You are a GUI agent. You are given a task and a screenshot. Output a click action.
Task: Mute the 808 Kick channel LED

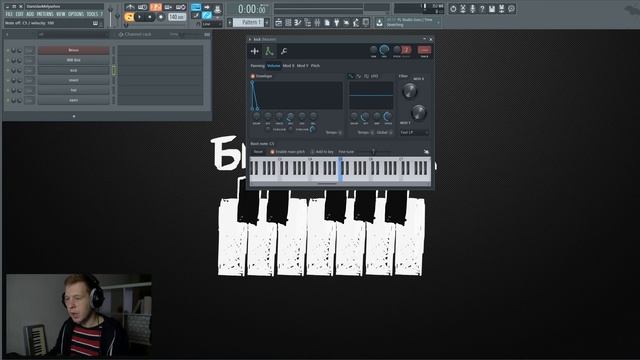pyautogui.click(x=8, y=60)
